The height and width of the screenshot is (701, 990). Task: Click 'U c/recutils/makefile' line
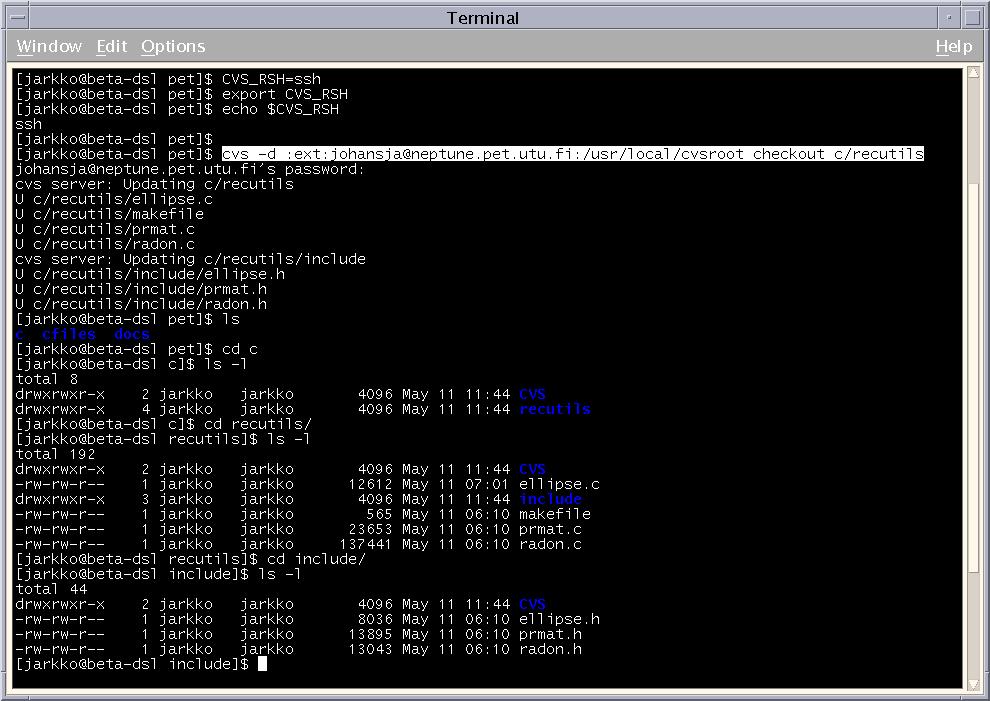[x=109, y=214]
